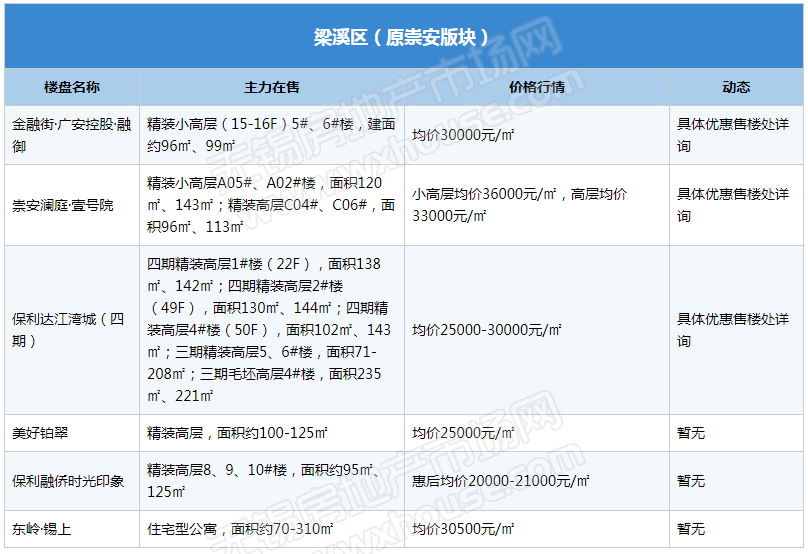Viewport: 808px width, 554px height.
Task: Open the 东岭·锡上 property name
Action: tap(41, 529)
